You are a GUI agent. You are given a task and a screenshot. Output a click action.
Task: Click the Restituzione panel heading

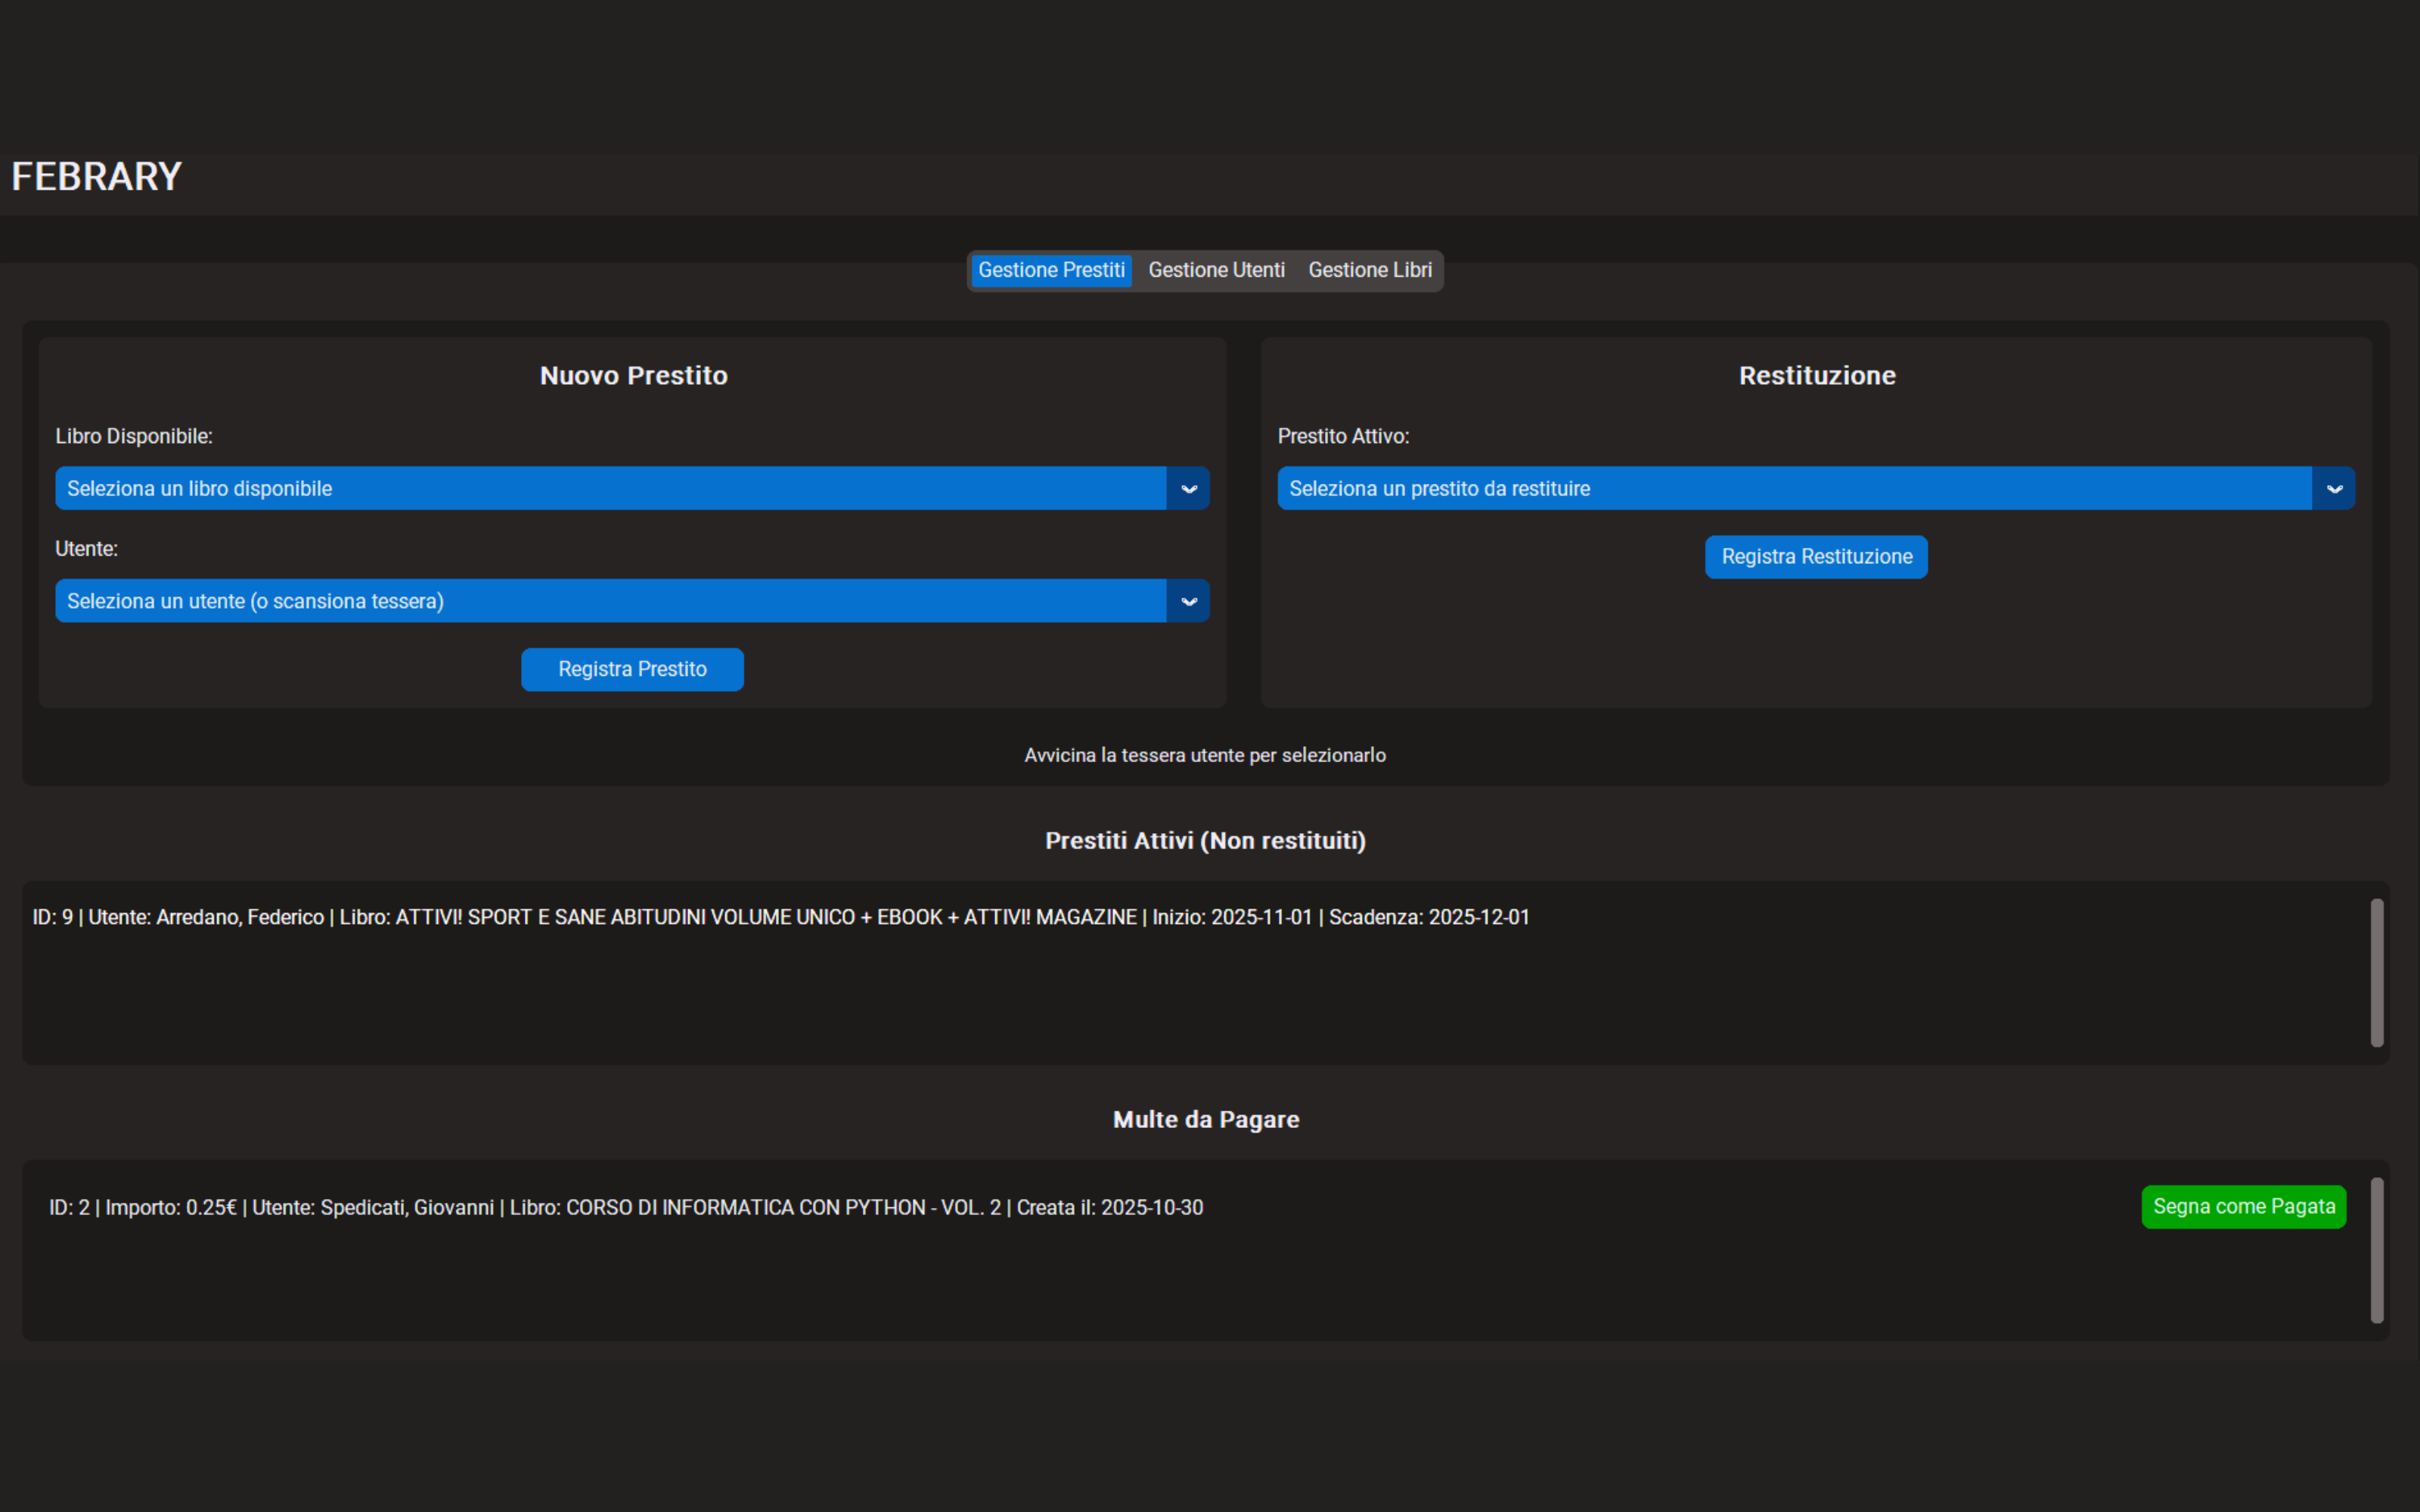tap(1816, 376)
